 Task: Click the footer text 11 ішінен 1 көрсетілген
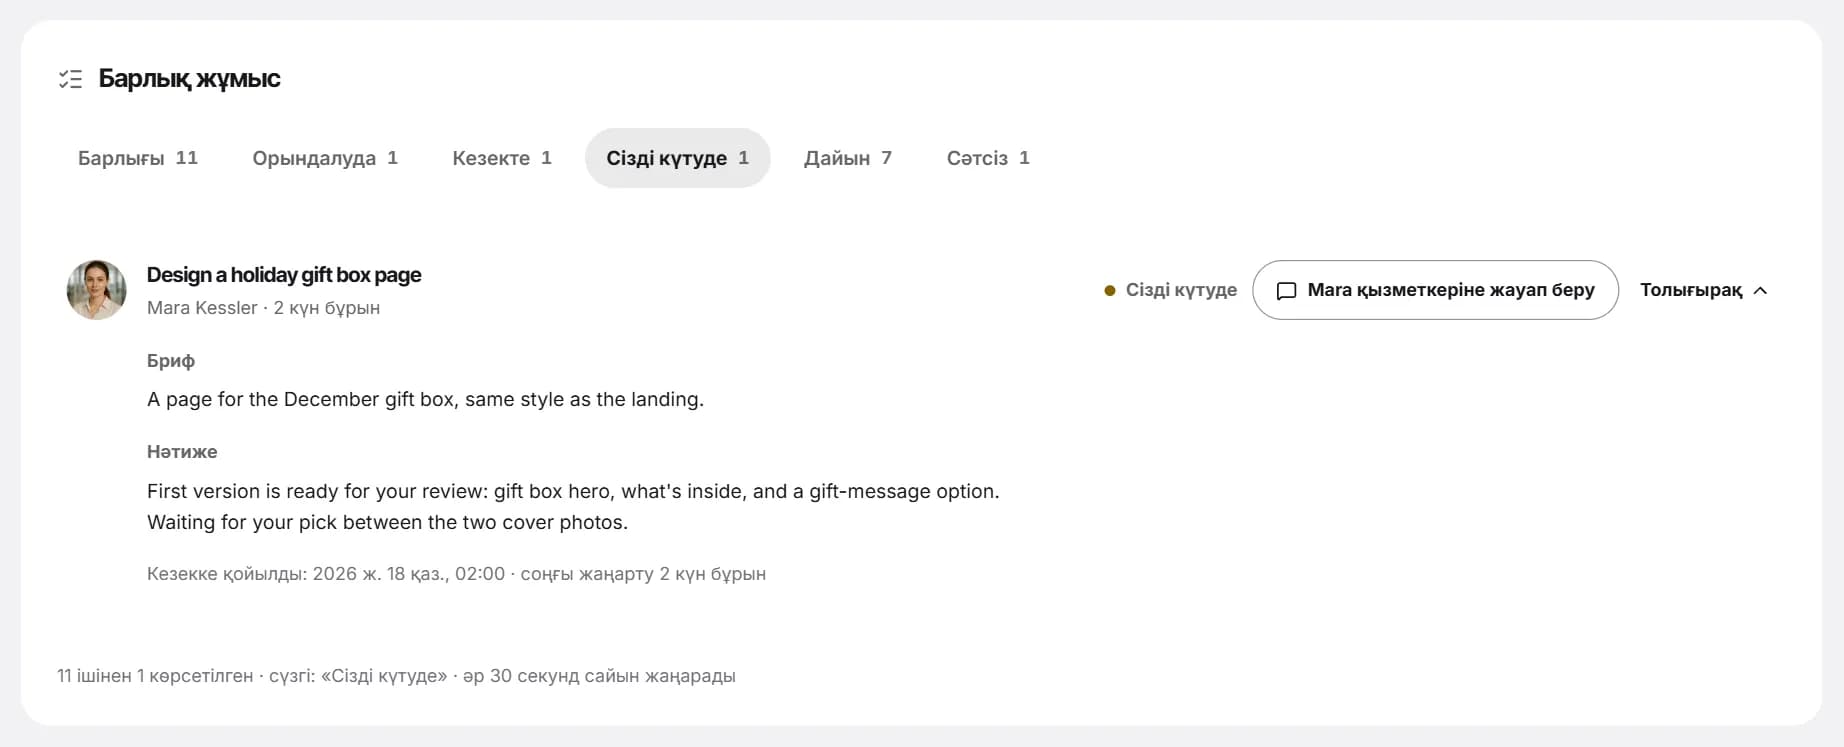(x=155, y=676)
